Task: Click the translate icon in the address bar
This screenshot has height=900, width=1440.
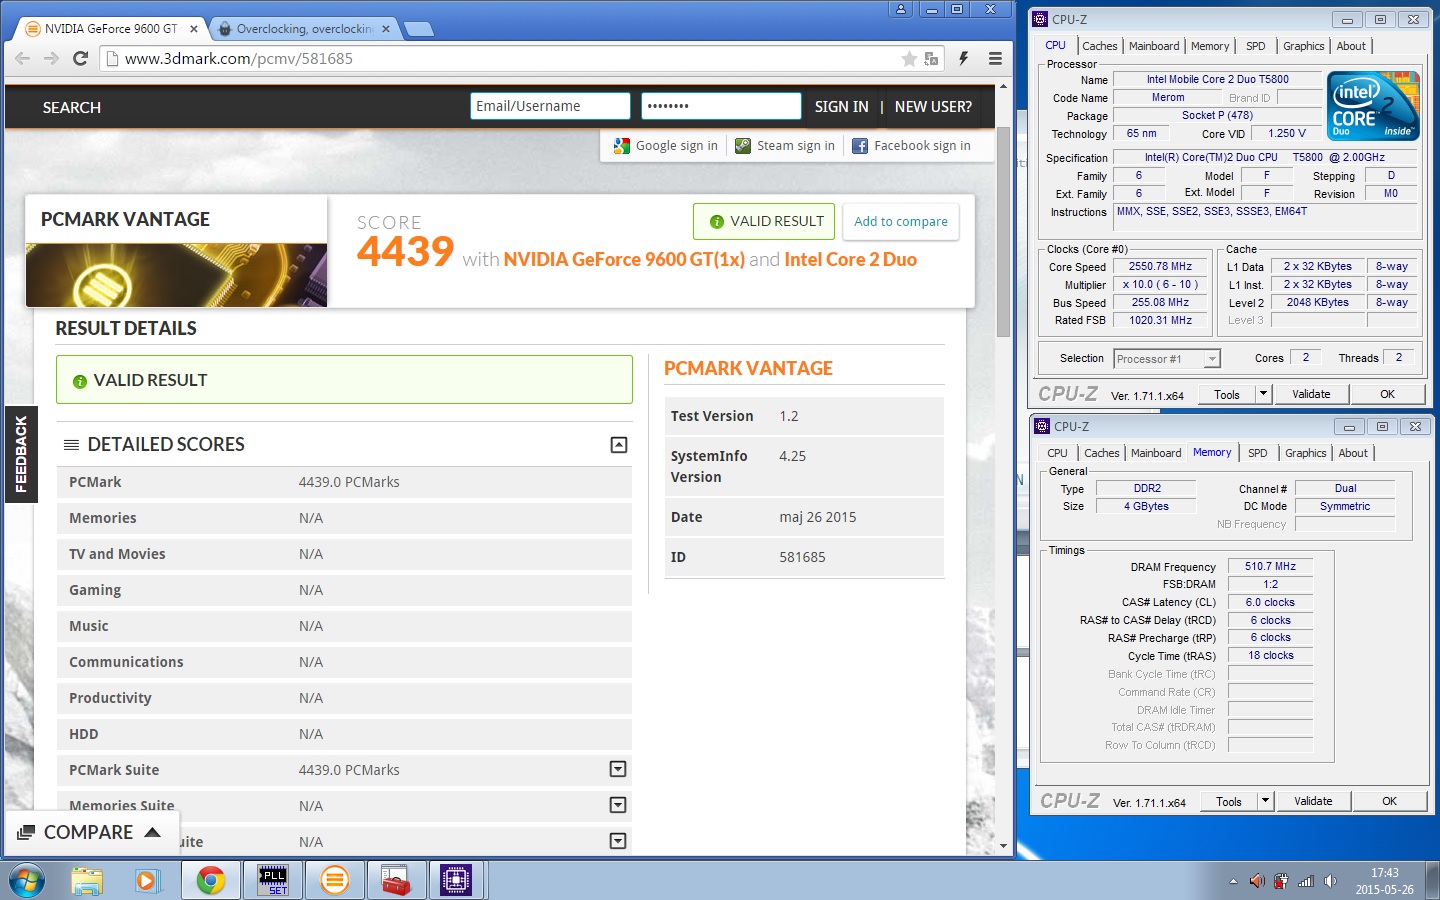Action: 931,59
